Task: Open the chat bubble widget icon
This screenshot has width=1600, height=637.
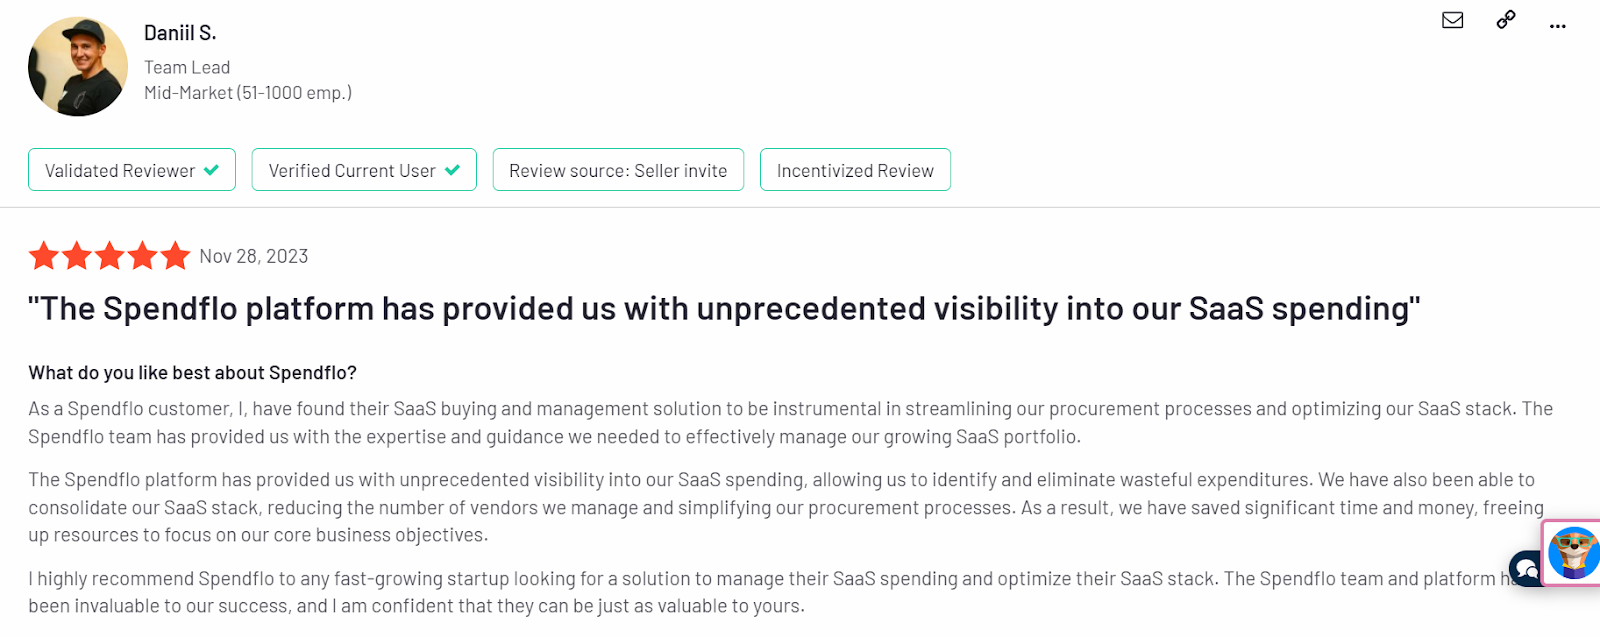Action: point(1525,569)
